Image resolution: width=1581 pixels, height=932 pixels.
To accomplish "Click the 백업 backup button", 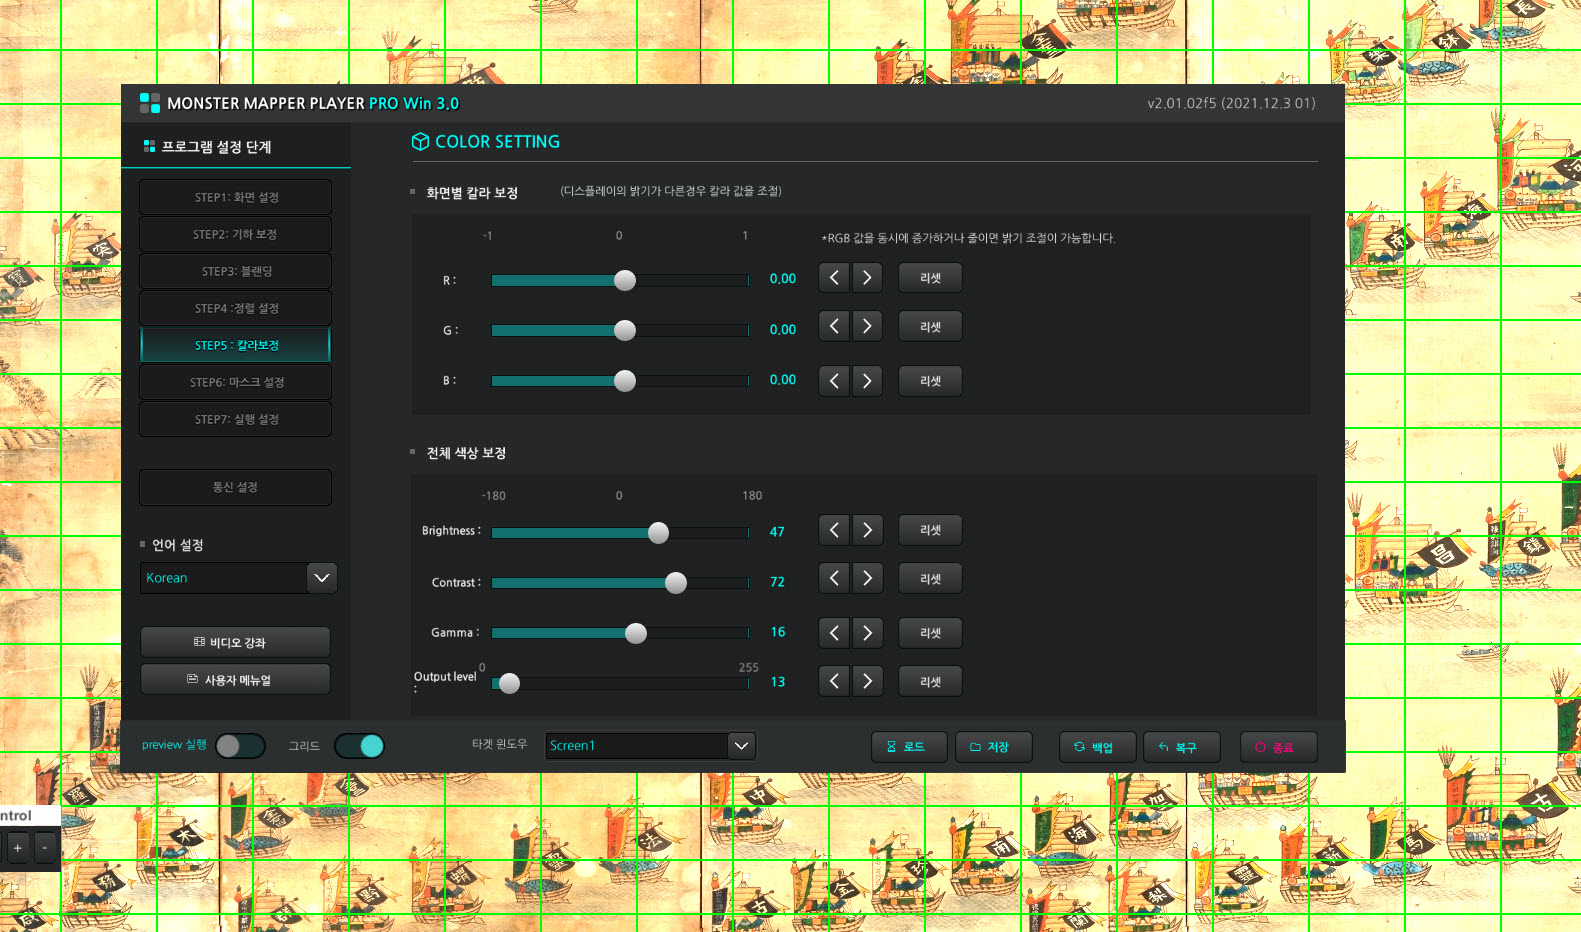I will click(1097, 747).
